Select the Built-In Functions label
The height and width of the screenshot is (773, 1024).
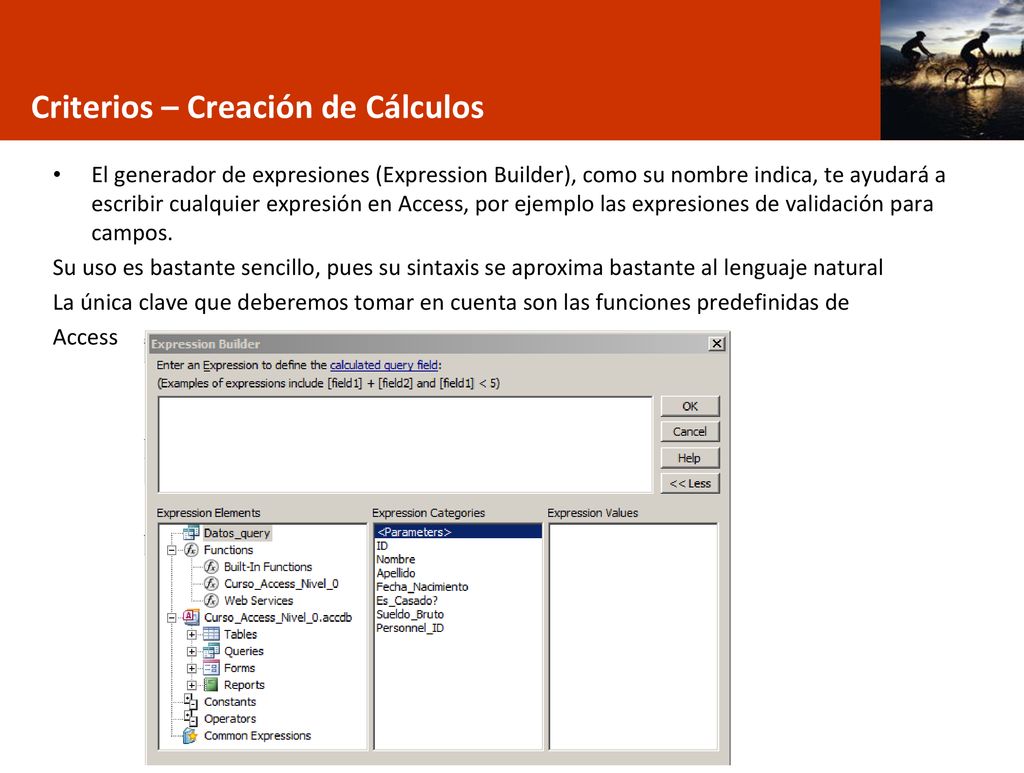[x=268, y=567]
